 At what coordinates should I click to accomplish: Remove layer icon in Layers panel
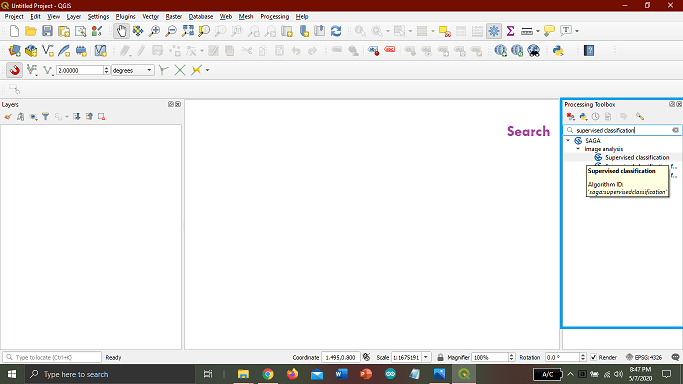(101, 117)
